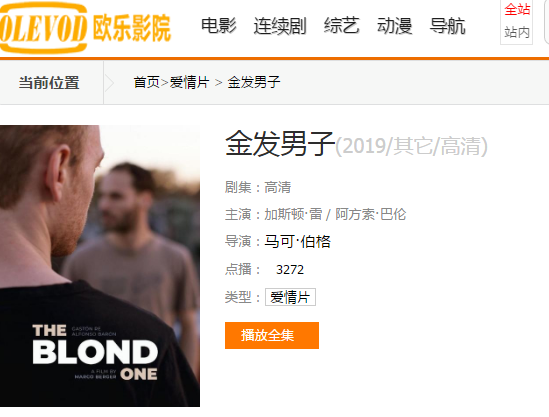Open the 动漫 menu
This screenshot has height=417, width=549.
click(394, 26)
